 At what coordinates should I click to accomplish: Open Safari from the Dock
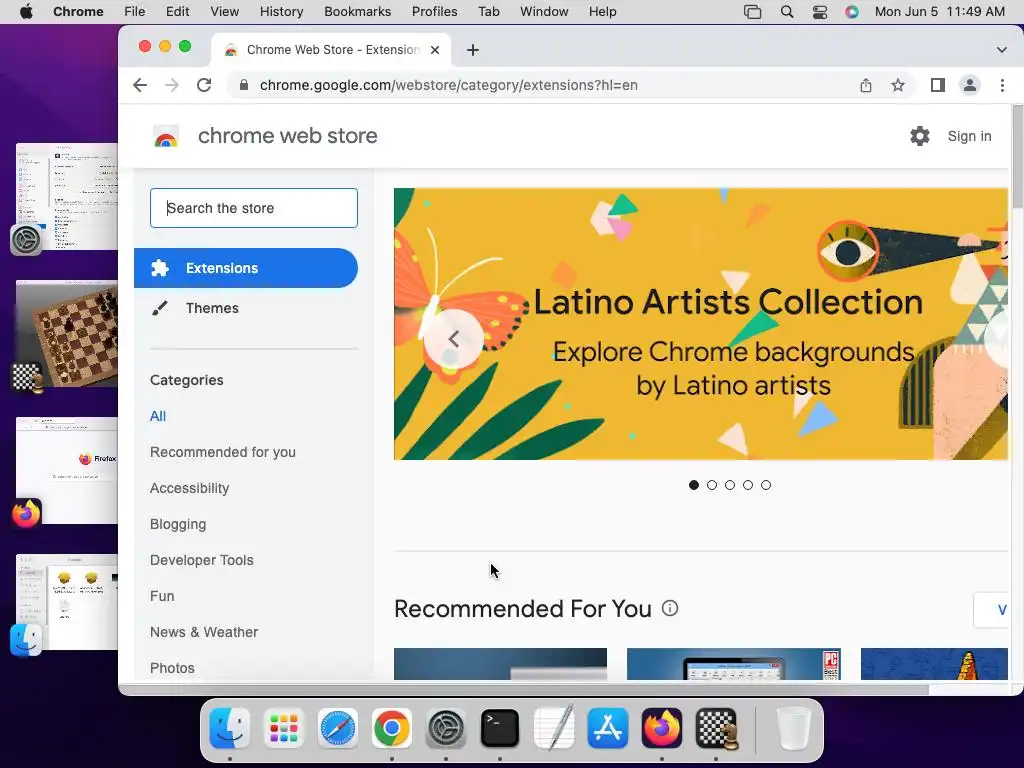(x=338, y=728)
